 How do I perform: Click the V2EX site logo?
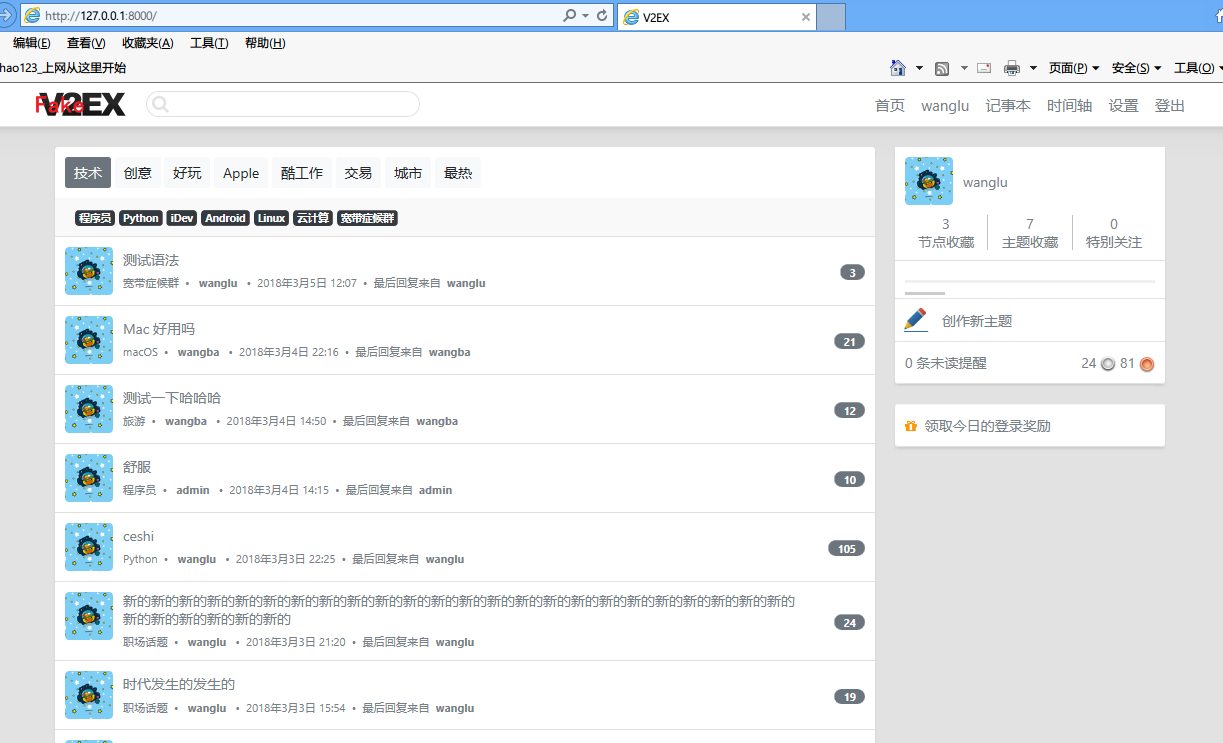tap(81, 104)
